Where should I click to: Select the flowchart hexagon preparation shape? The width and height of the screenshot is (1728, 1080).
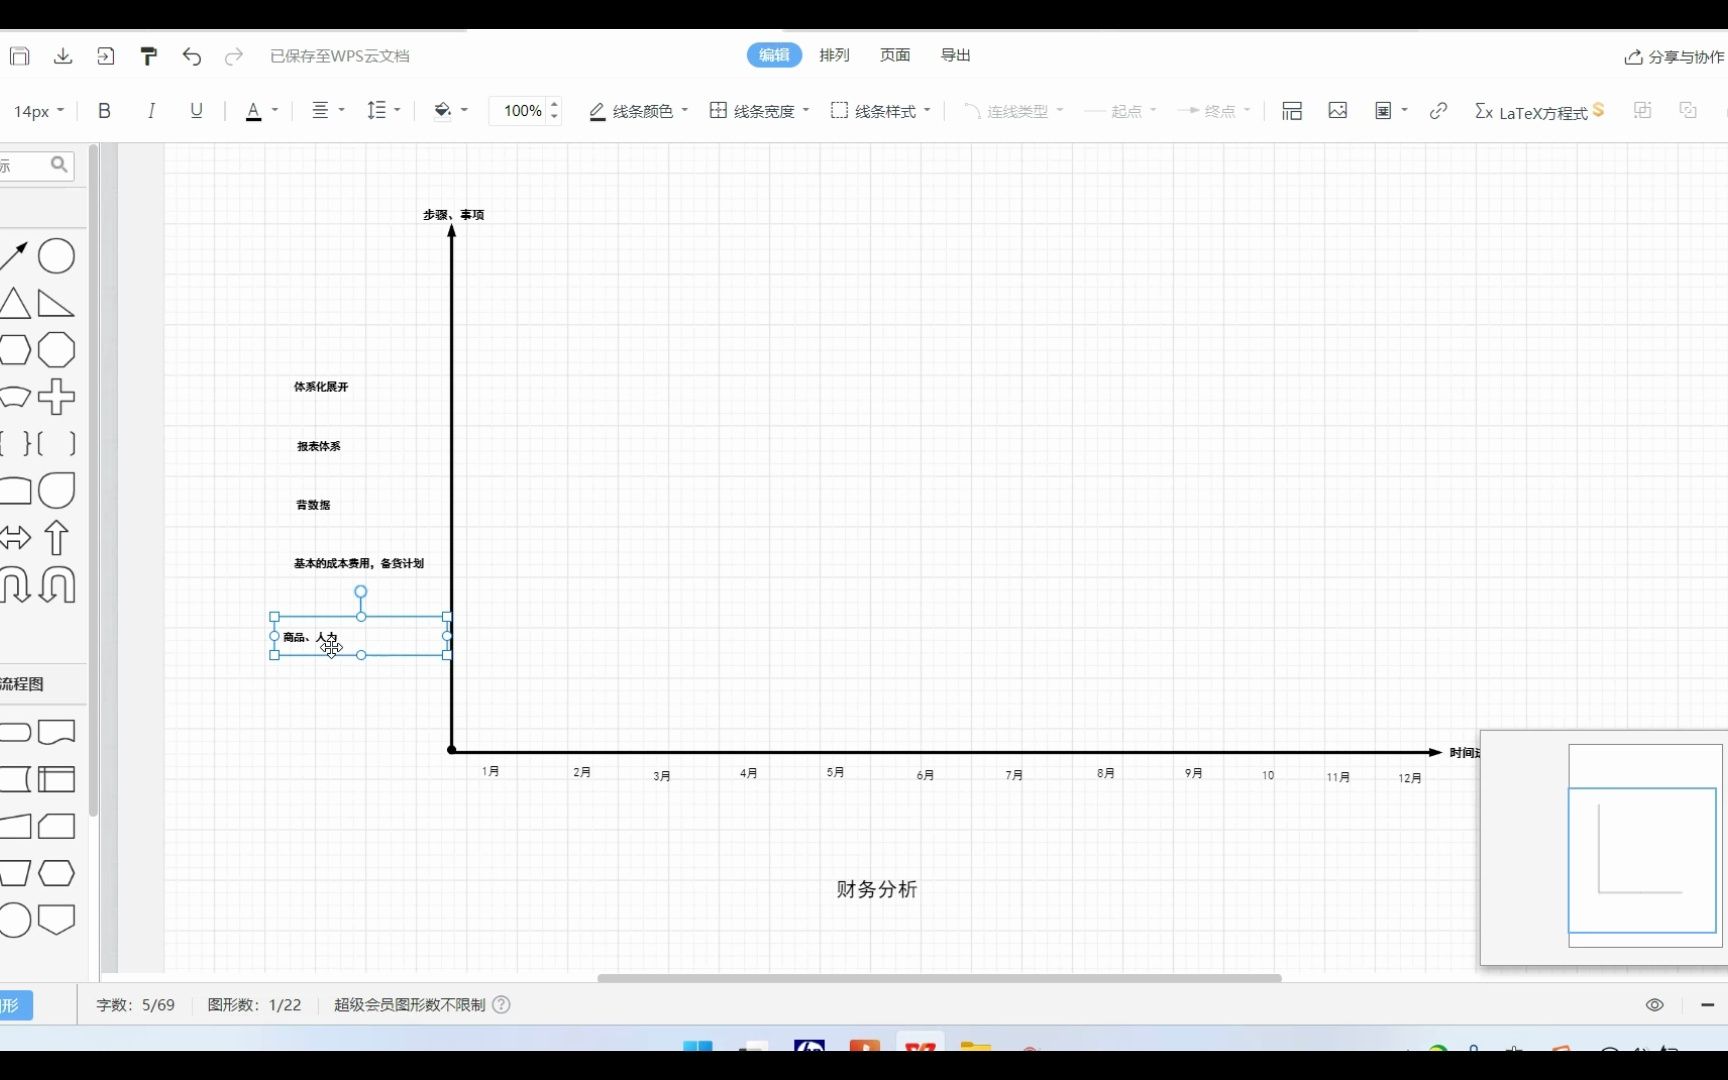(x=56, y=873)
